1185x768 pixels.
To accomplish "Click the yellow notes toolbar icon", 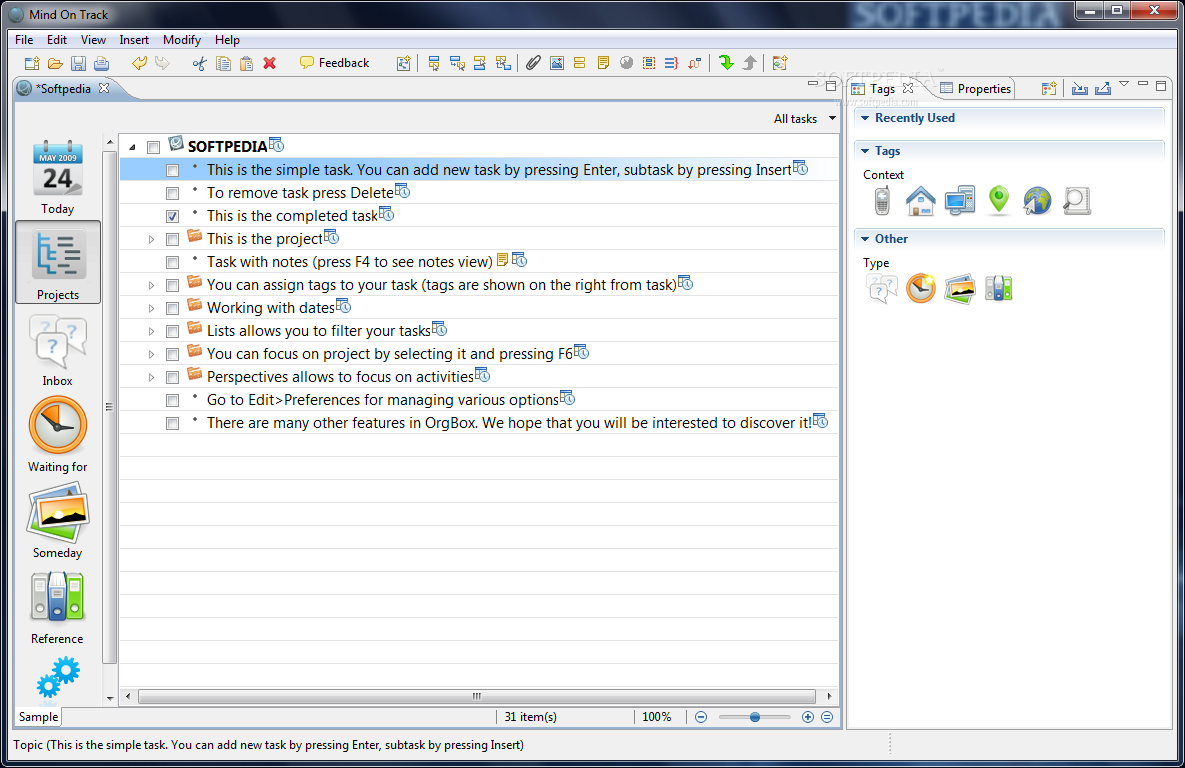I will (x=603, y=63).
